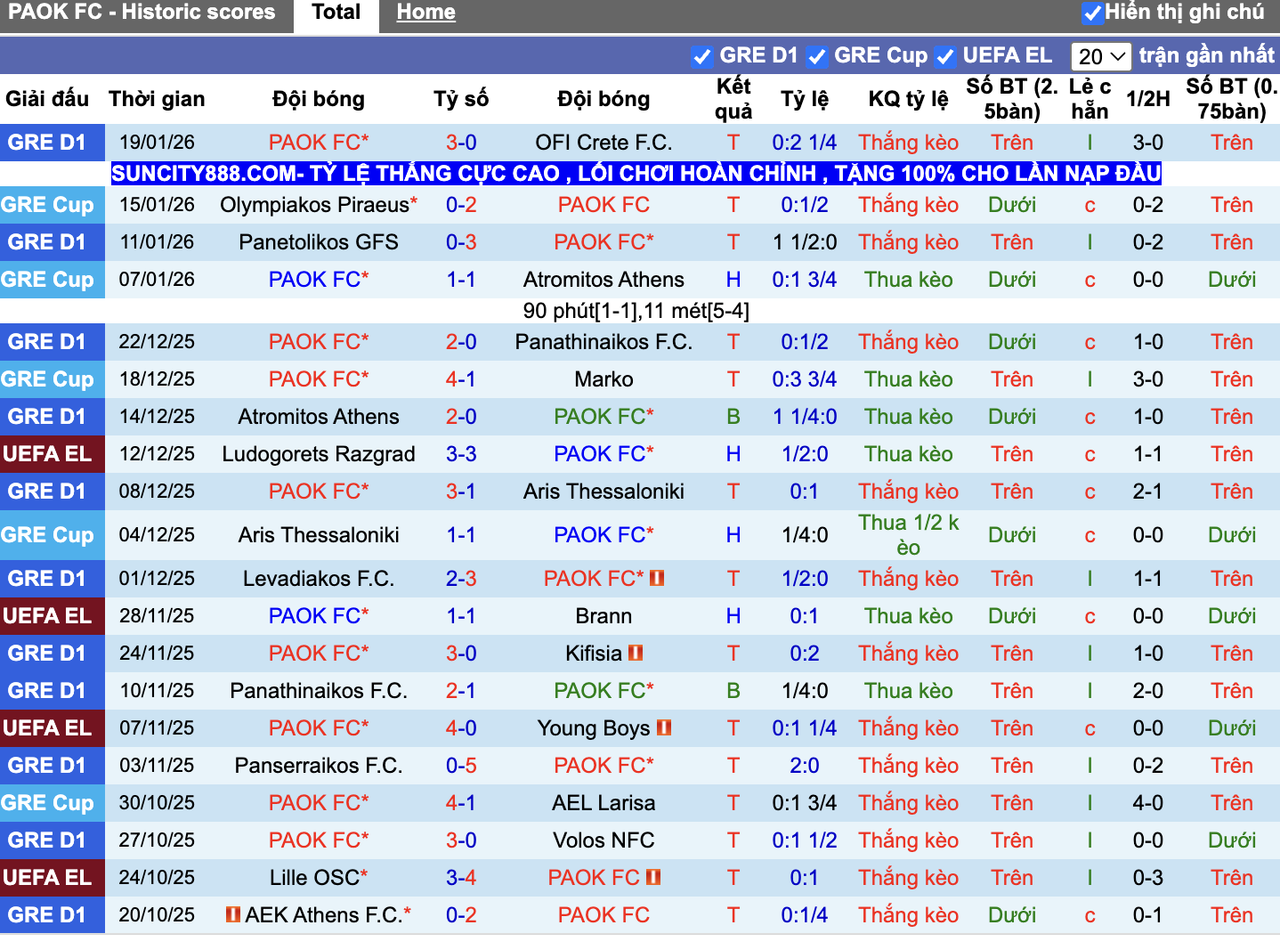
Task: Click the date 24/11/25
Action: [157, 654]
